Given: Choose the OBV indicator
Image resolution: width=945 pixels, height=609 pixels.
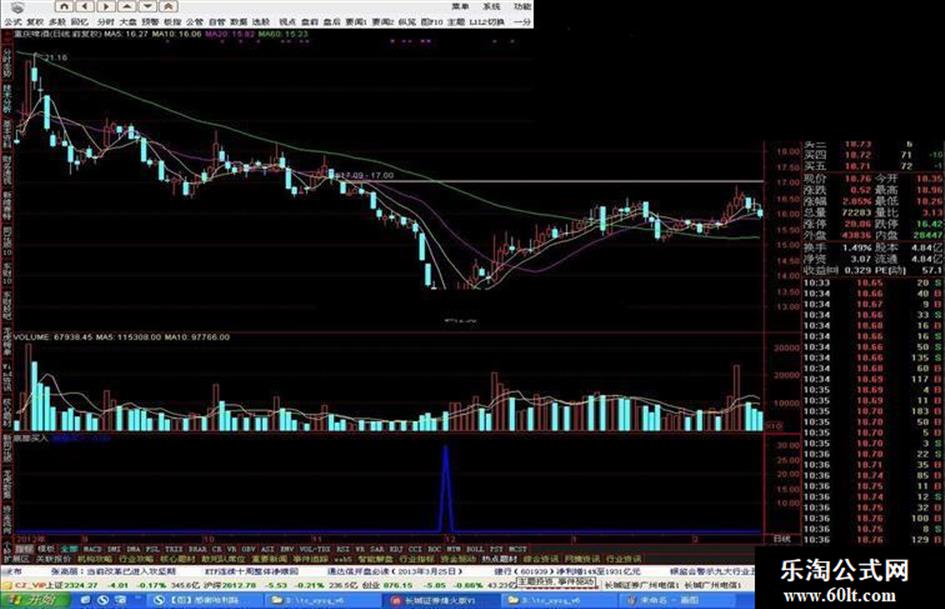Looking at the screenshot, I should click(x=248, y=549).
